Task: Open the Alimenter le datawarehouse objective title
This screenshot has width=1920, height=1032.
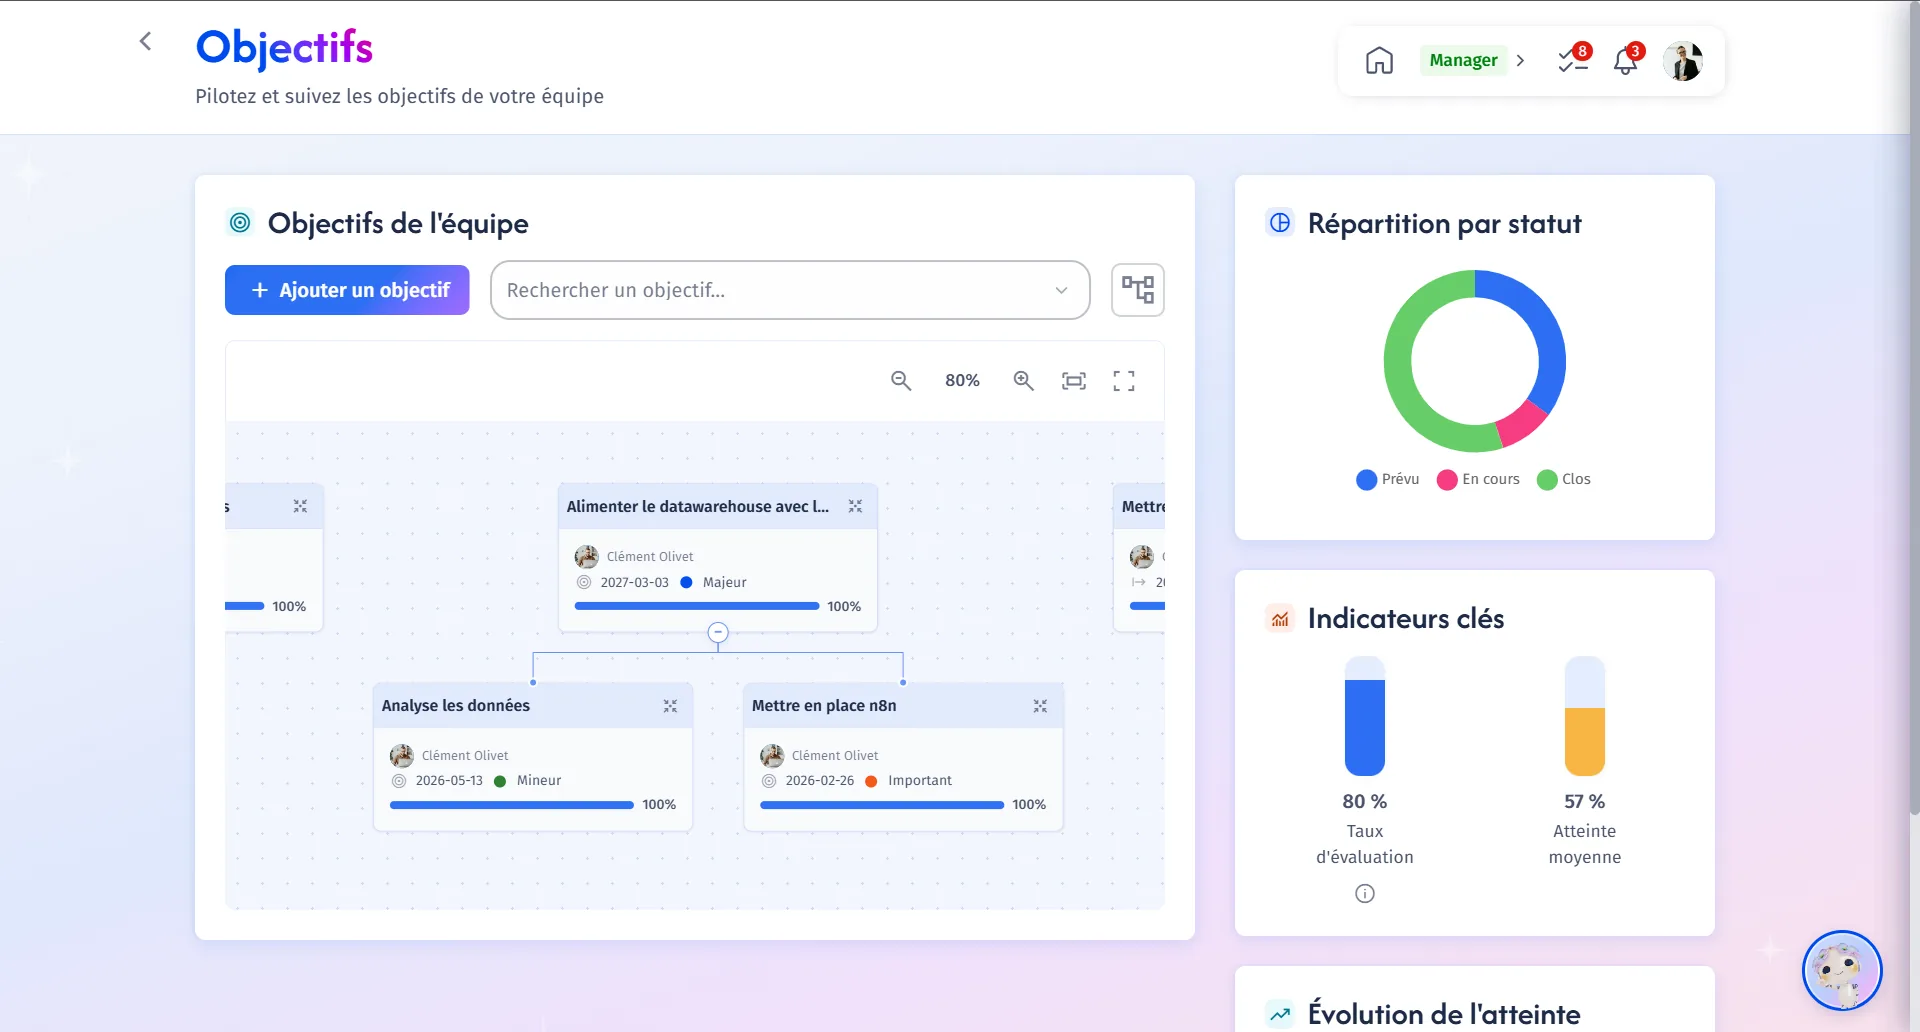Action: (x=698, y=506)
